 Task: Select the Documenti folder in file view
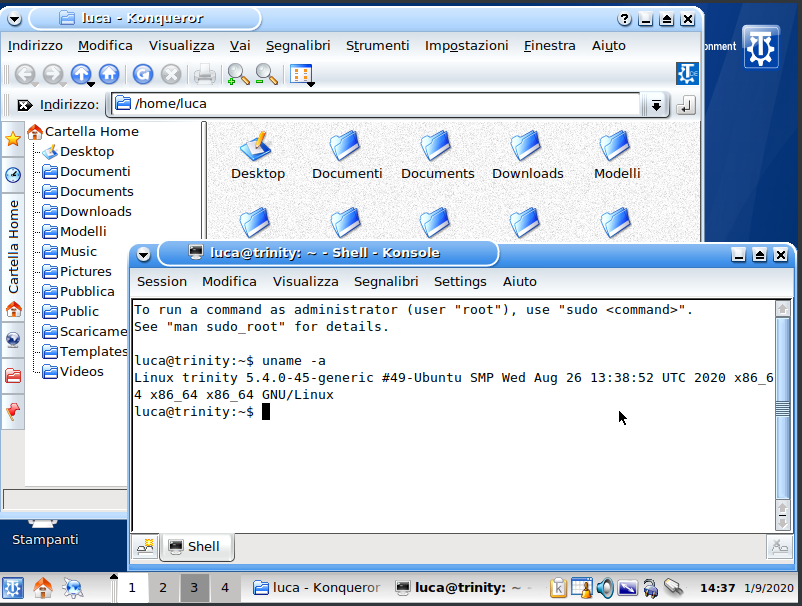pyautogui.click(x=347, y=155)
